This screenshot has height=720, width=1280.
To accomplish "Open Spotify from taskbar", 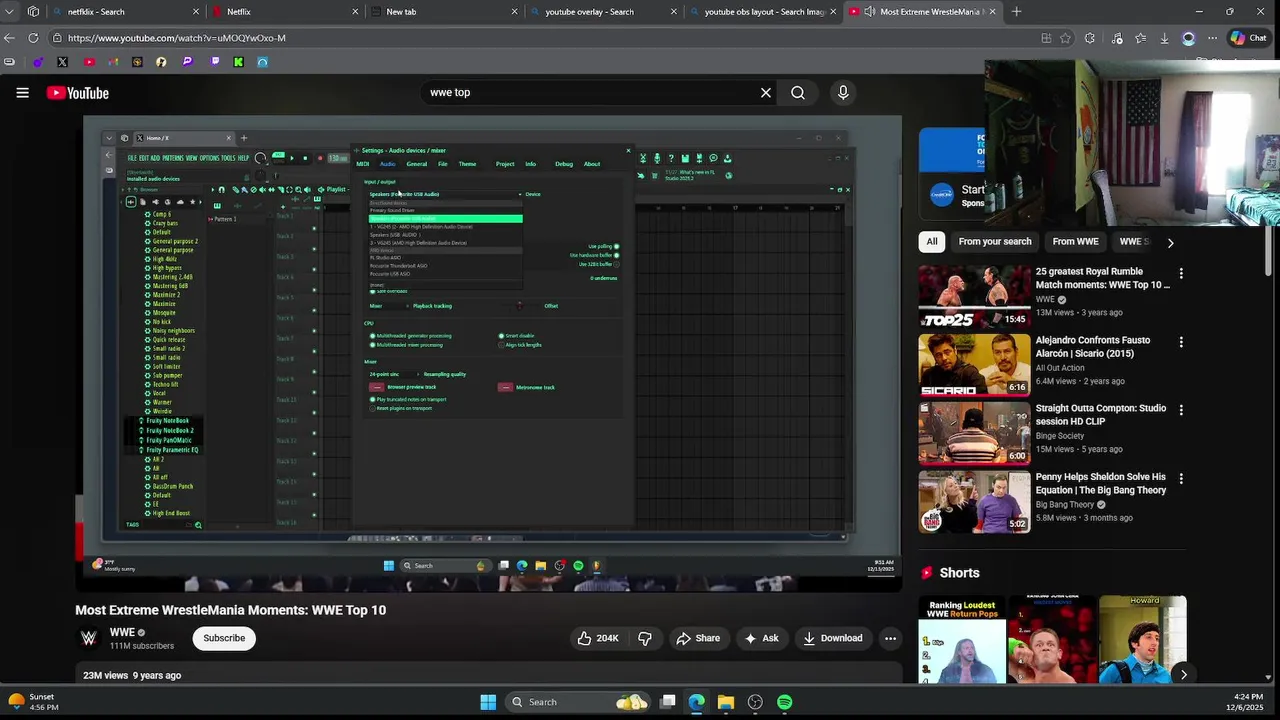I will (x=785, y=702).
